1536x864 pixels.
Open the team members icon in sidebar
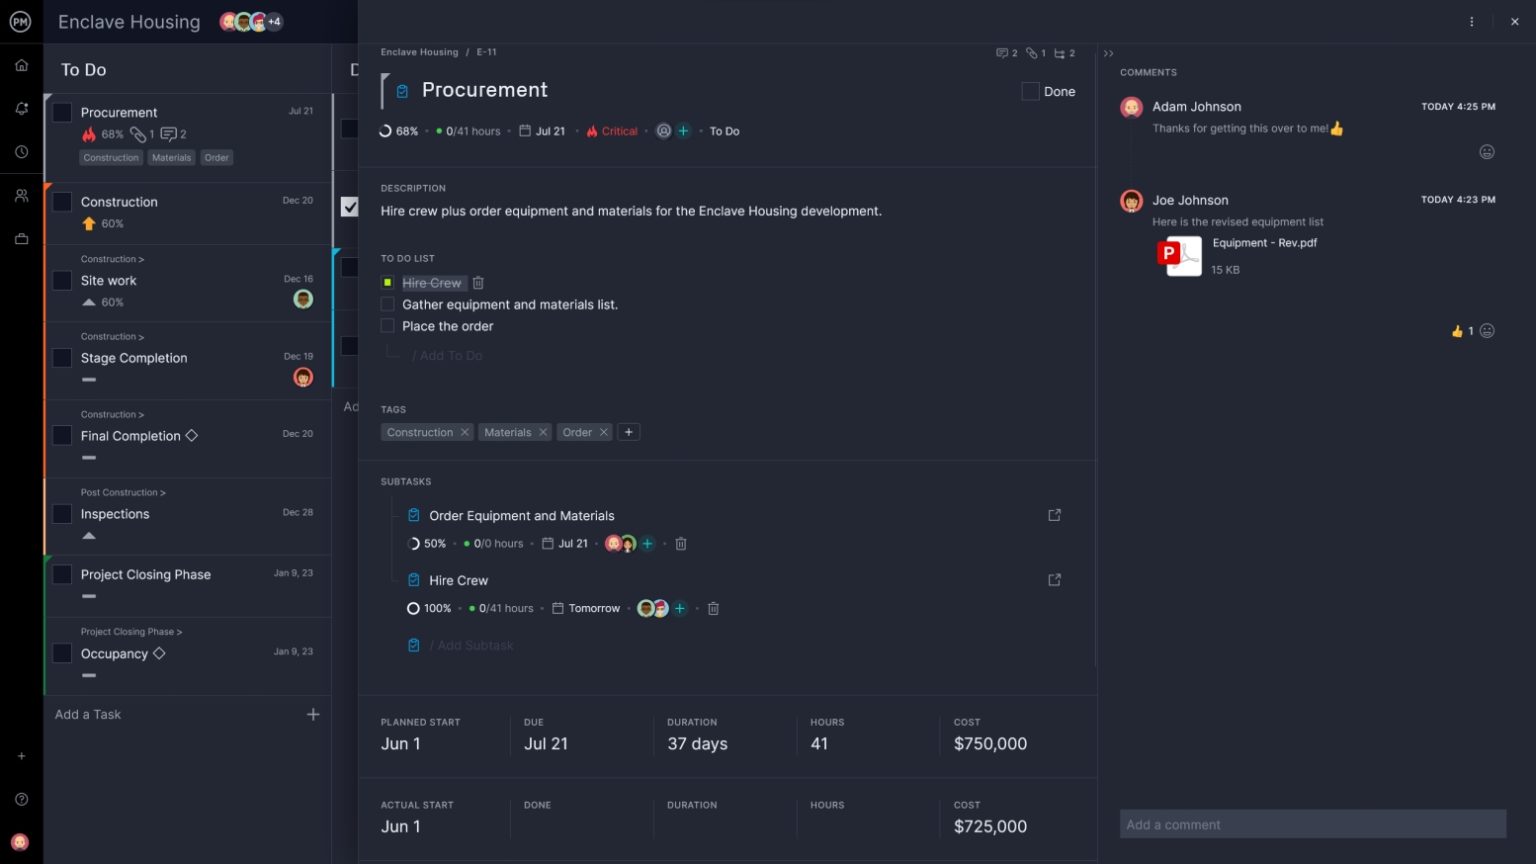(21, 196)
